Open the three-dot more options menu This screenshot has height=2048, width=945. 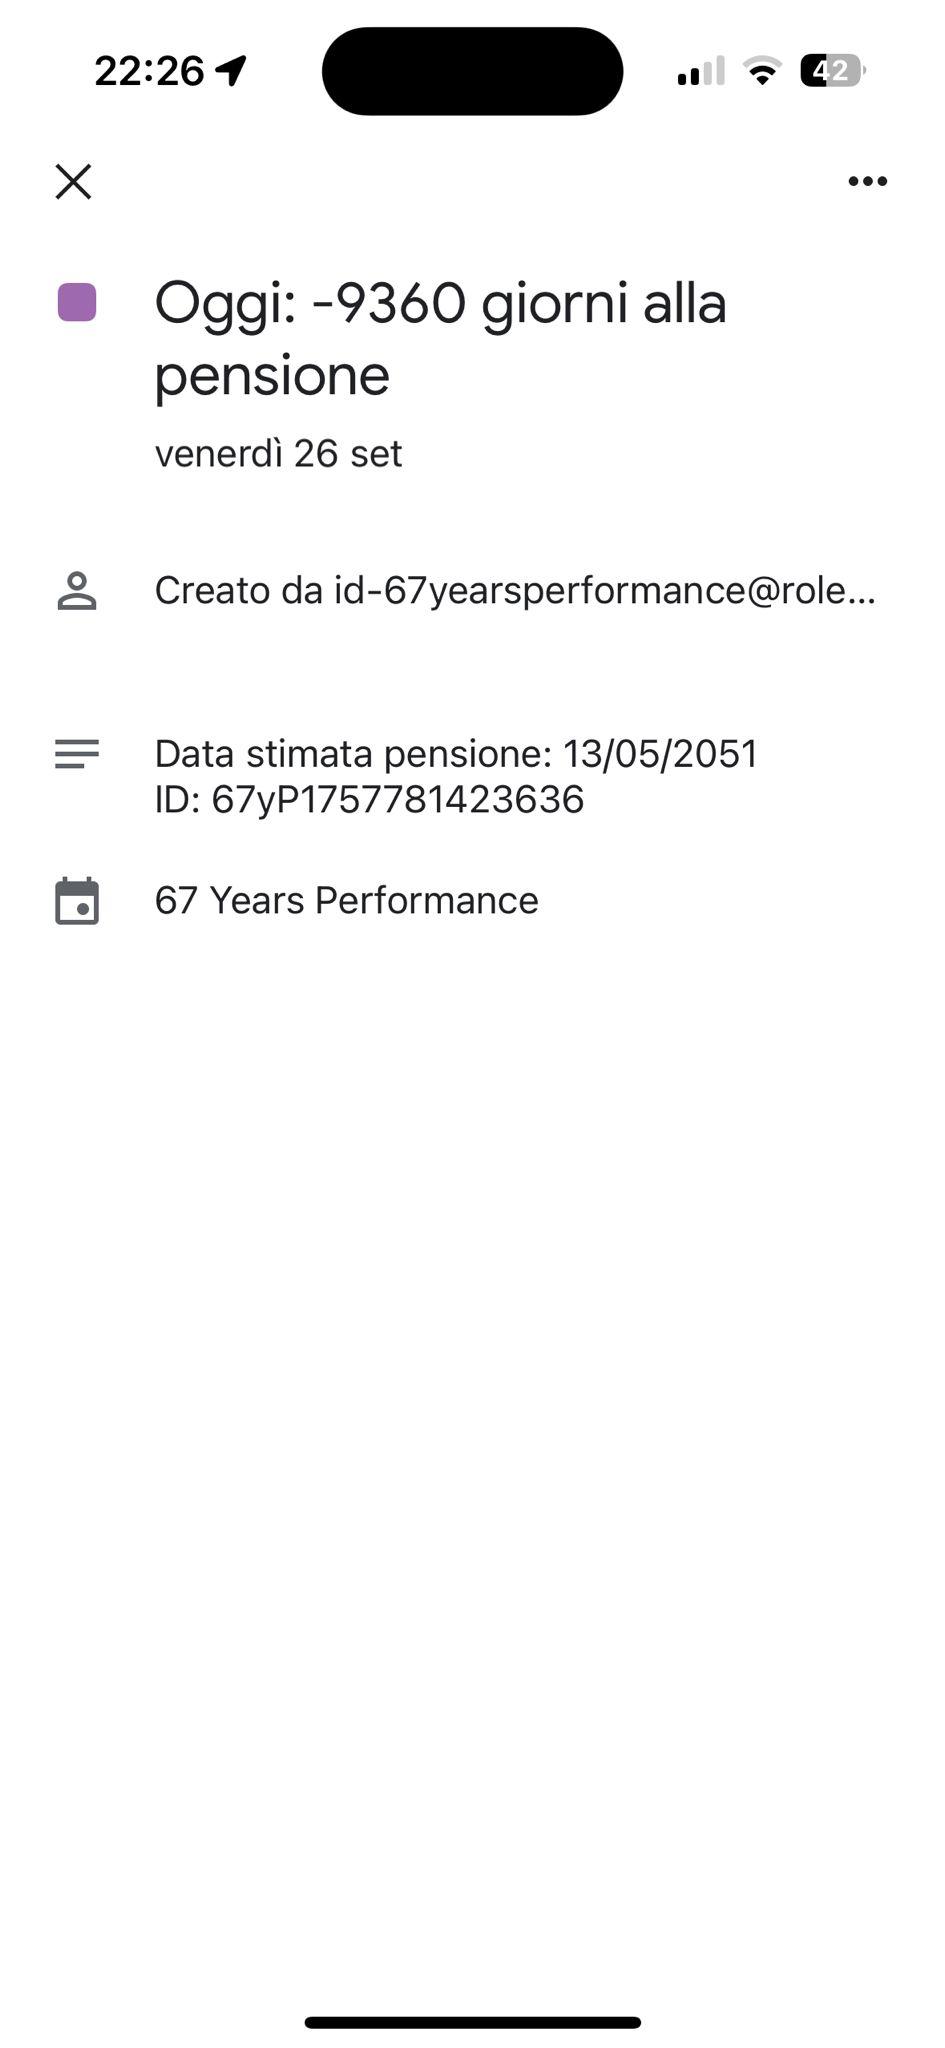(x=867, y=181)
